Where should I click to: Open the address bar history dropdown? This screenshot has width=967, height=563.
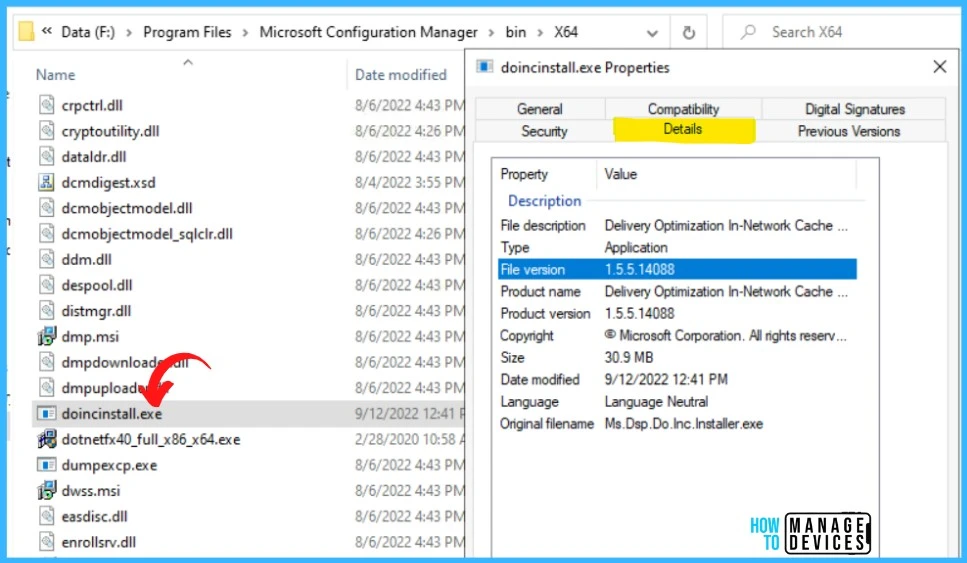pyautogui.click(x=652, y=33)
